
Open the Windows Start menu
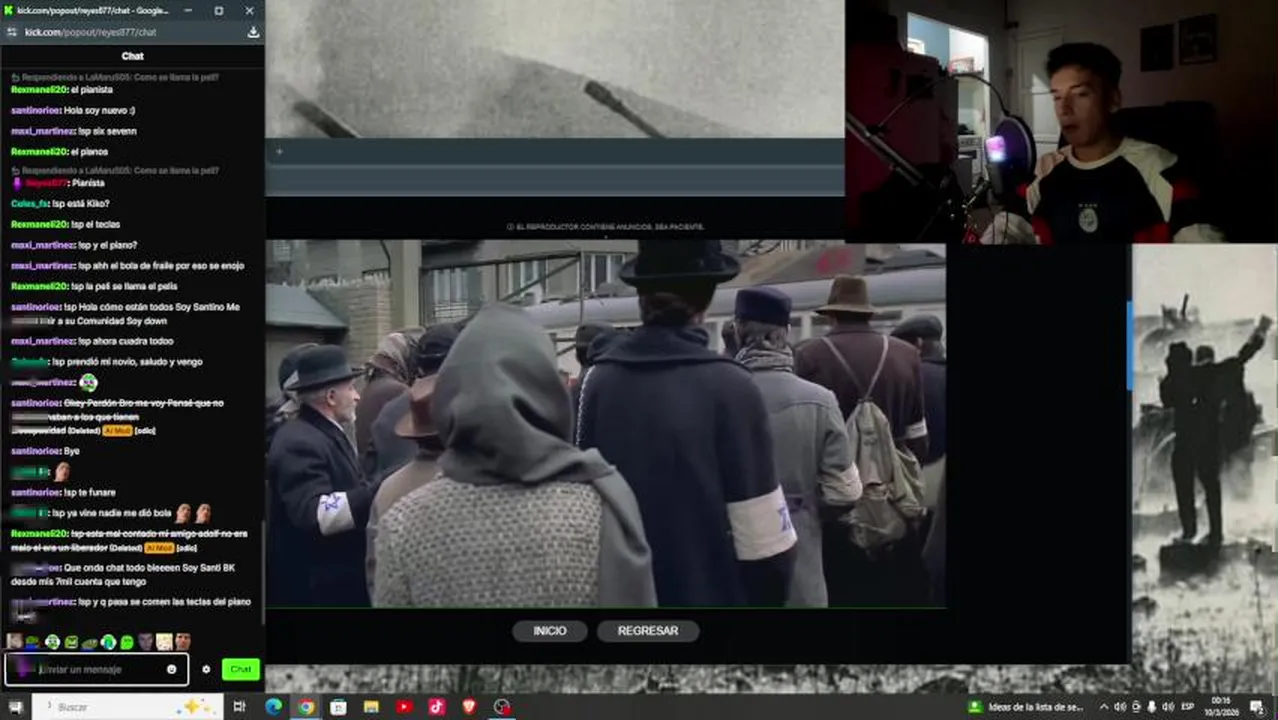[15, 707]
